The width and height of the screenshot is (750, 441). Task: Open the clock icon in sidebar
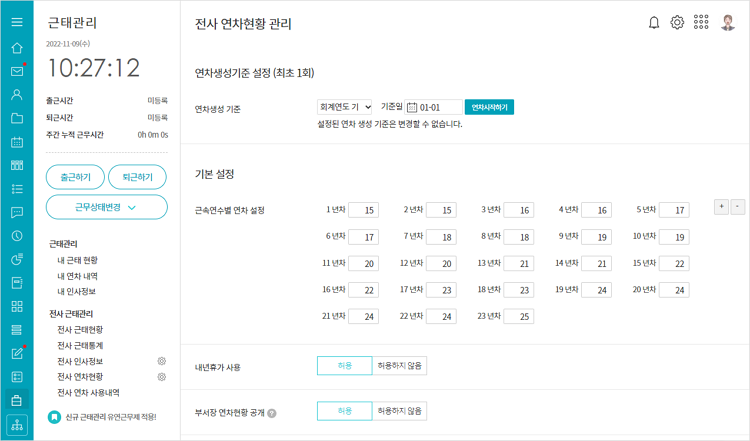click(x=17, y=236)
